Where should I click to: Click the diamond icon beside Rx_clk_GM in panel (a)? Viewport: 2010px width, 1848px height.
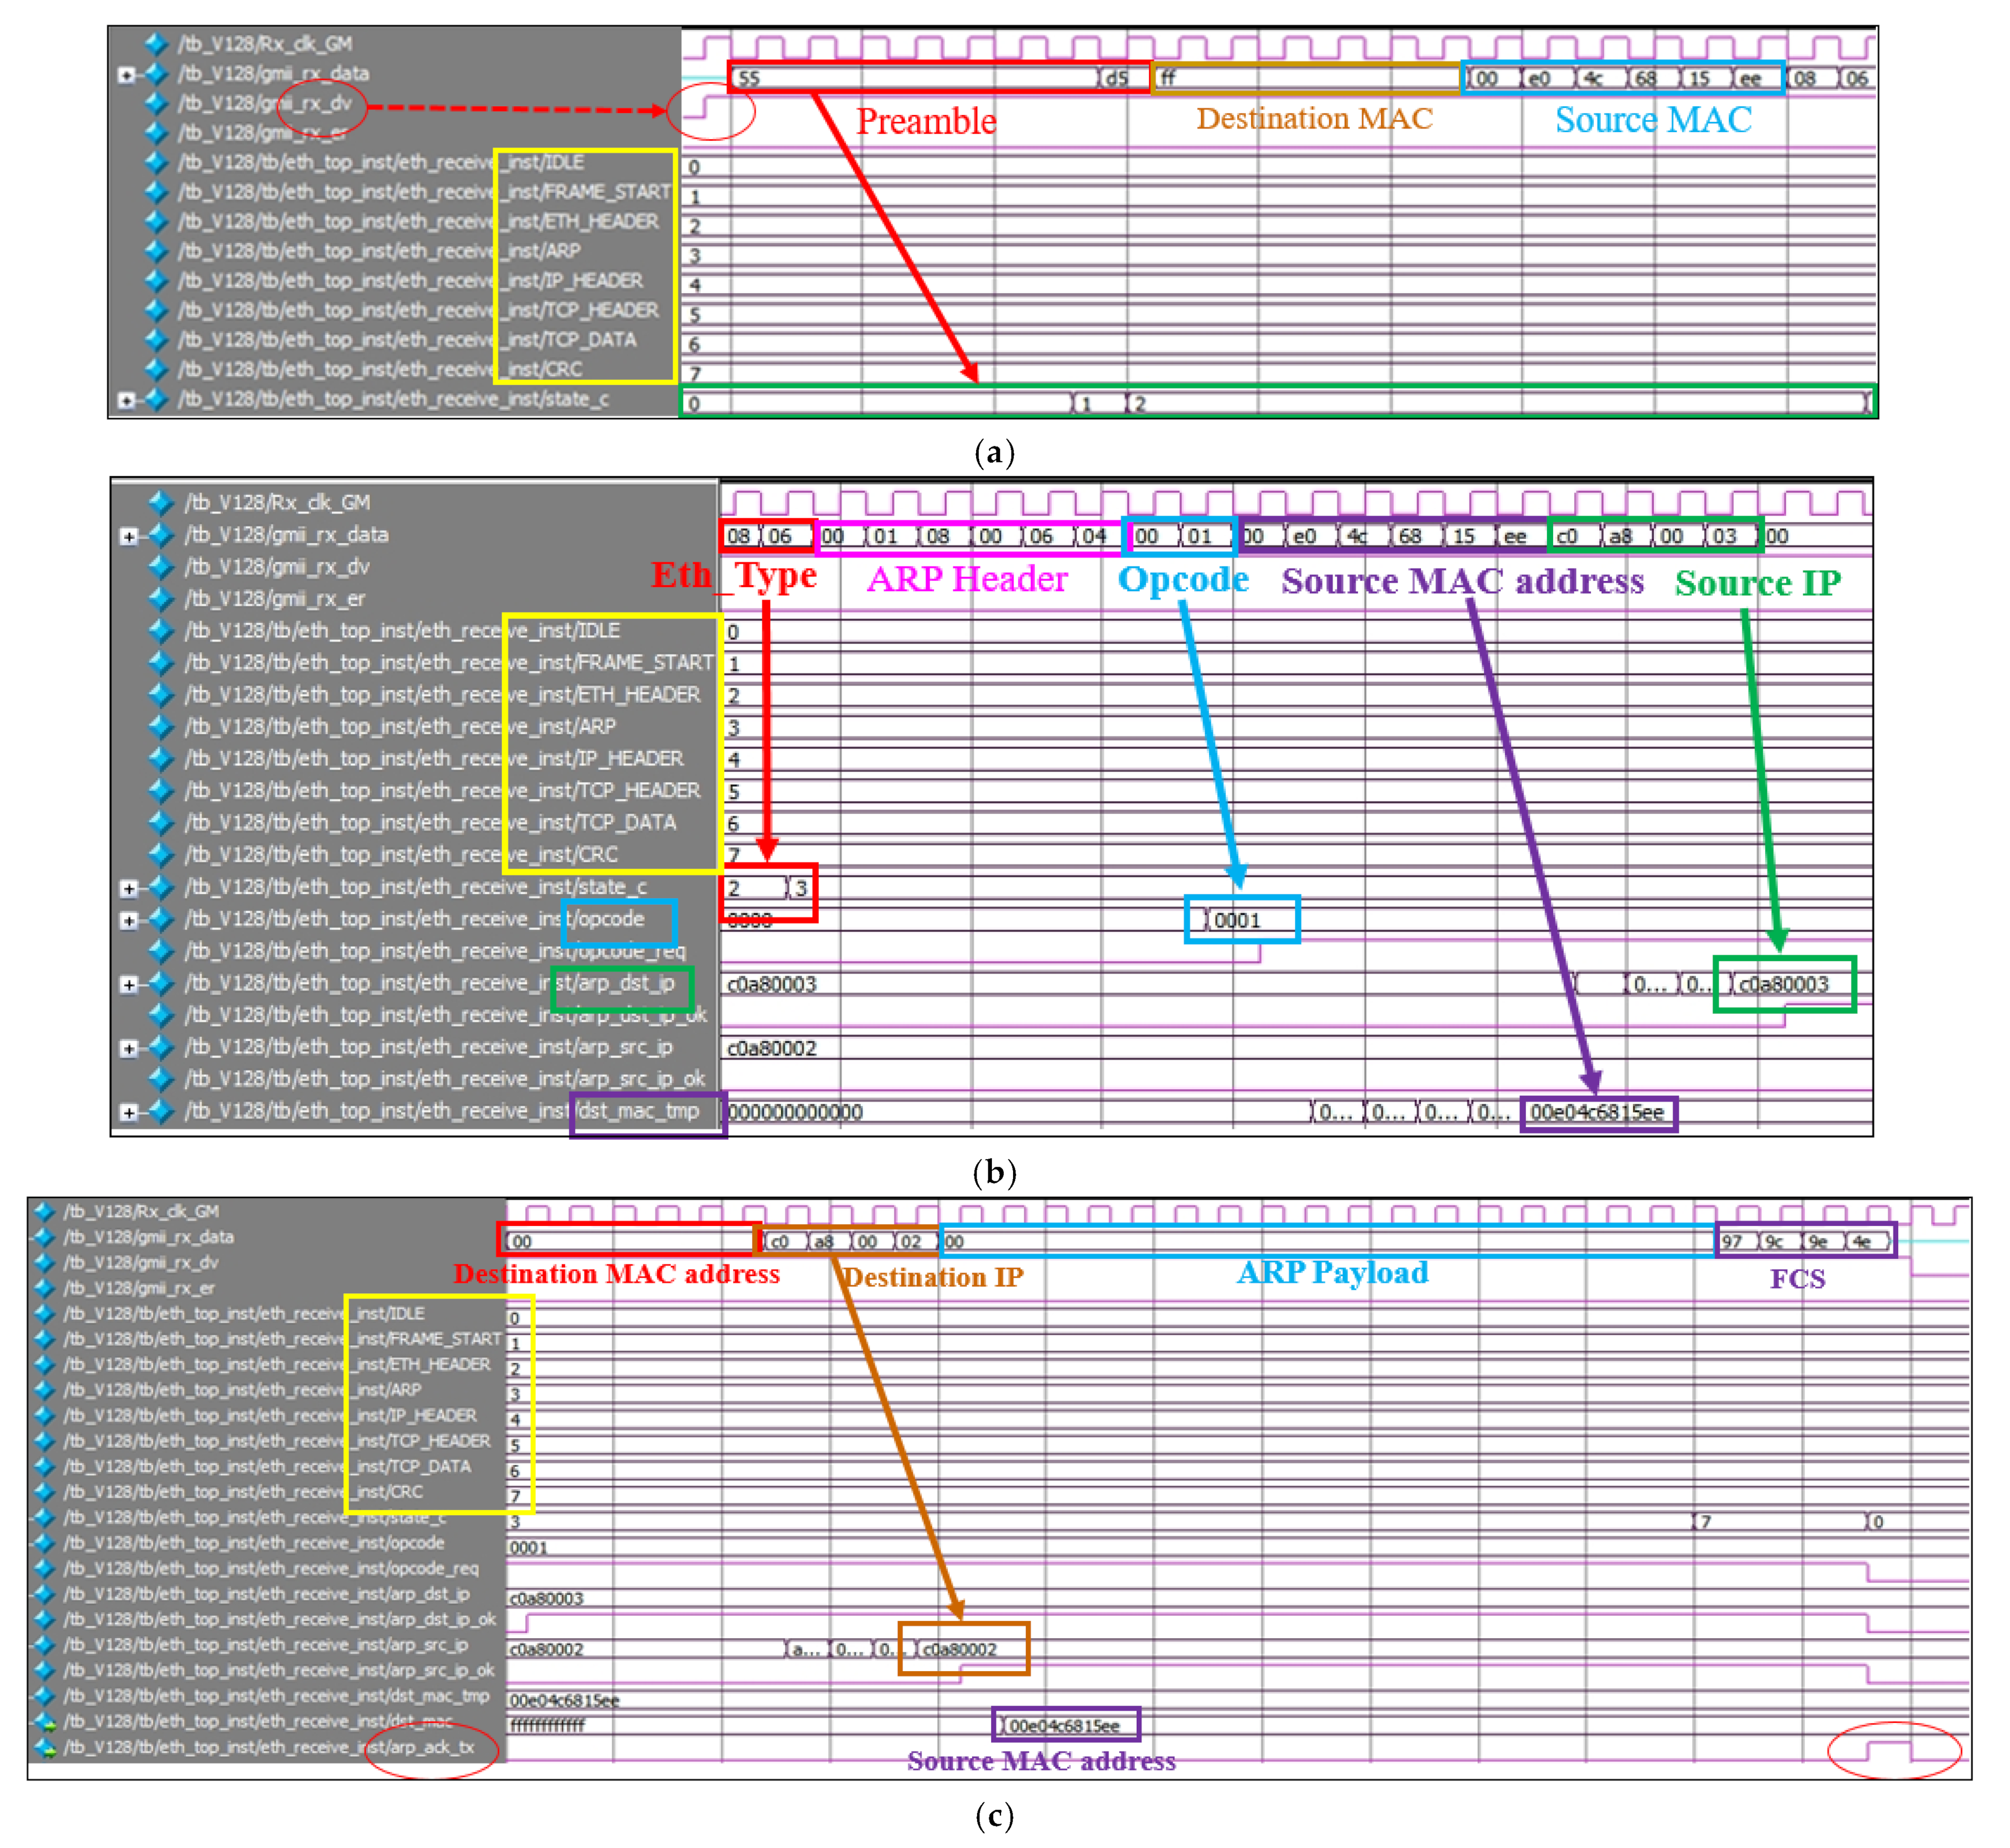(156, 43)
